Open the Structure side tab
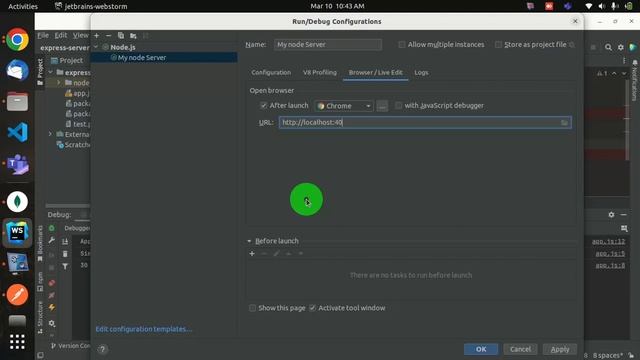Screen dimensions: 640x360 click(40, 317)
